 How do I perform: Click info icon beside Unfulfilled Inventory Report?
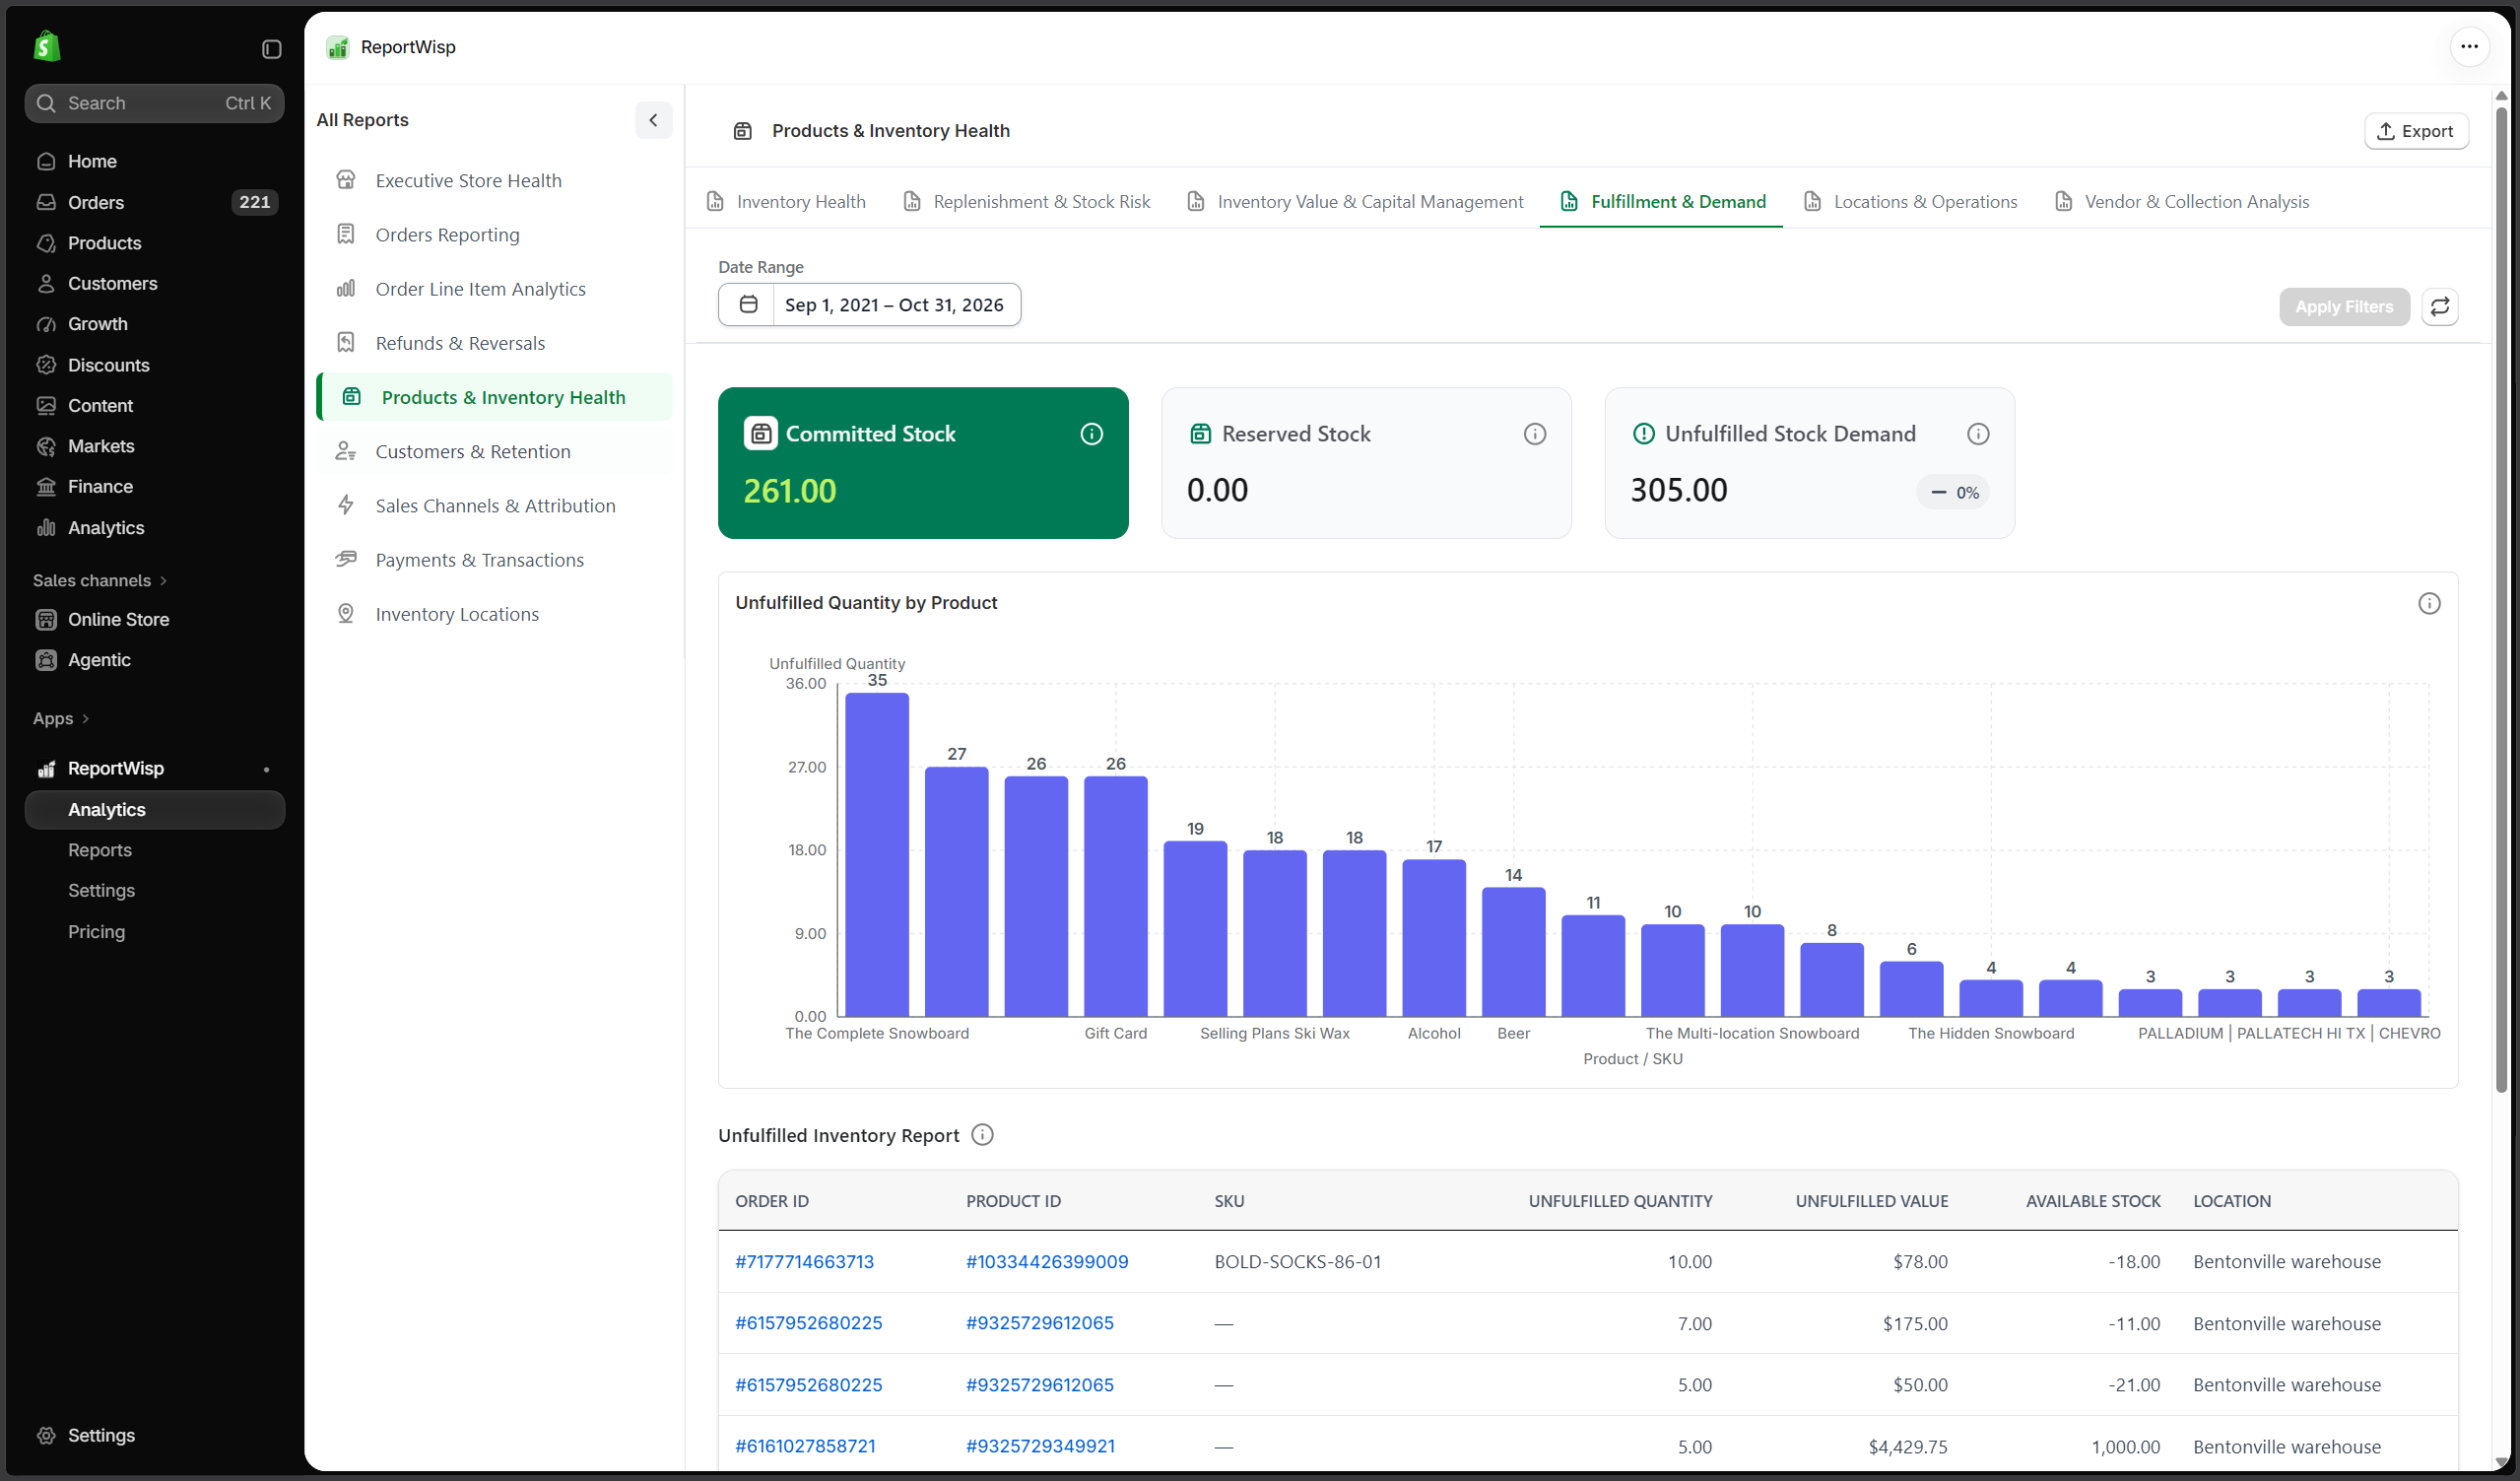click(x=982, y=1134)
